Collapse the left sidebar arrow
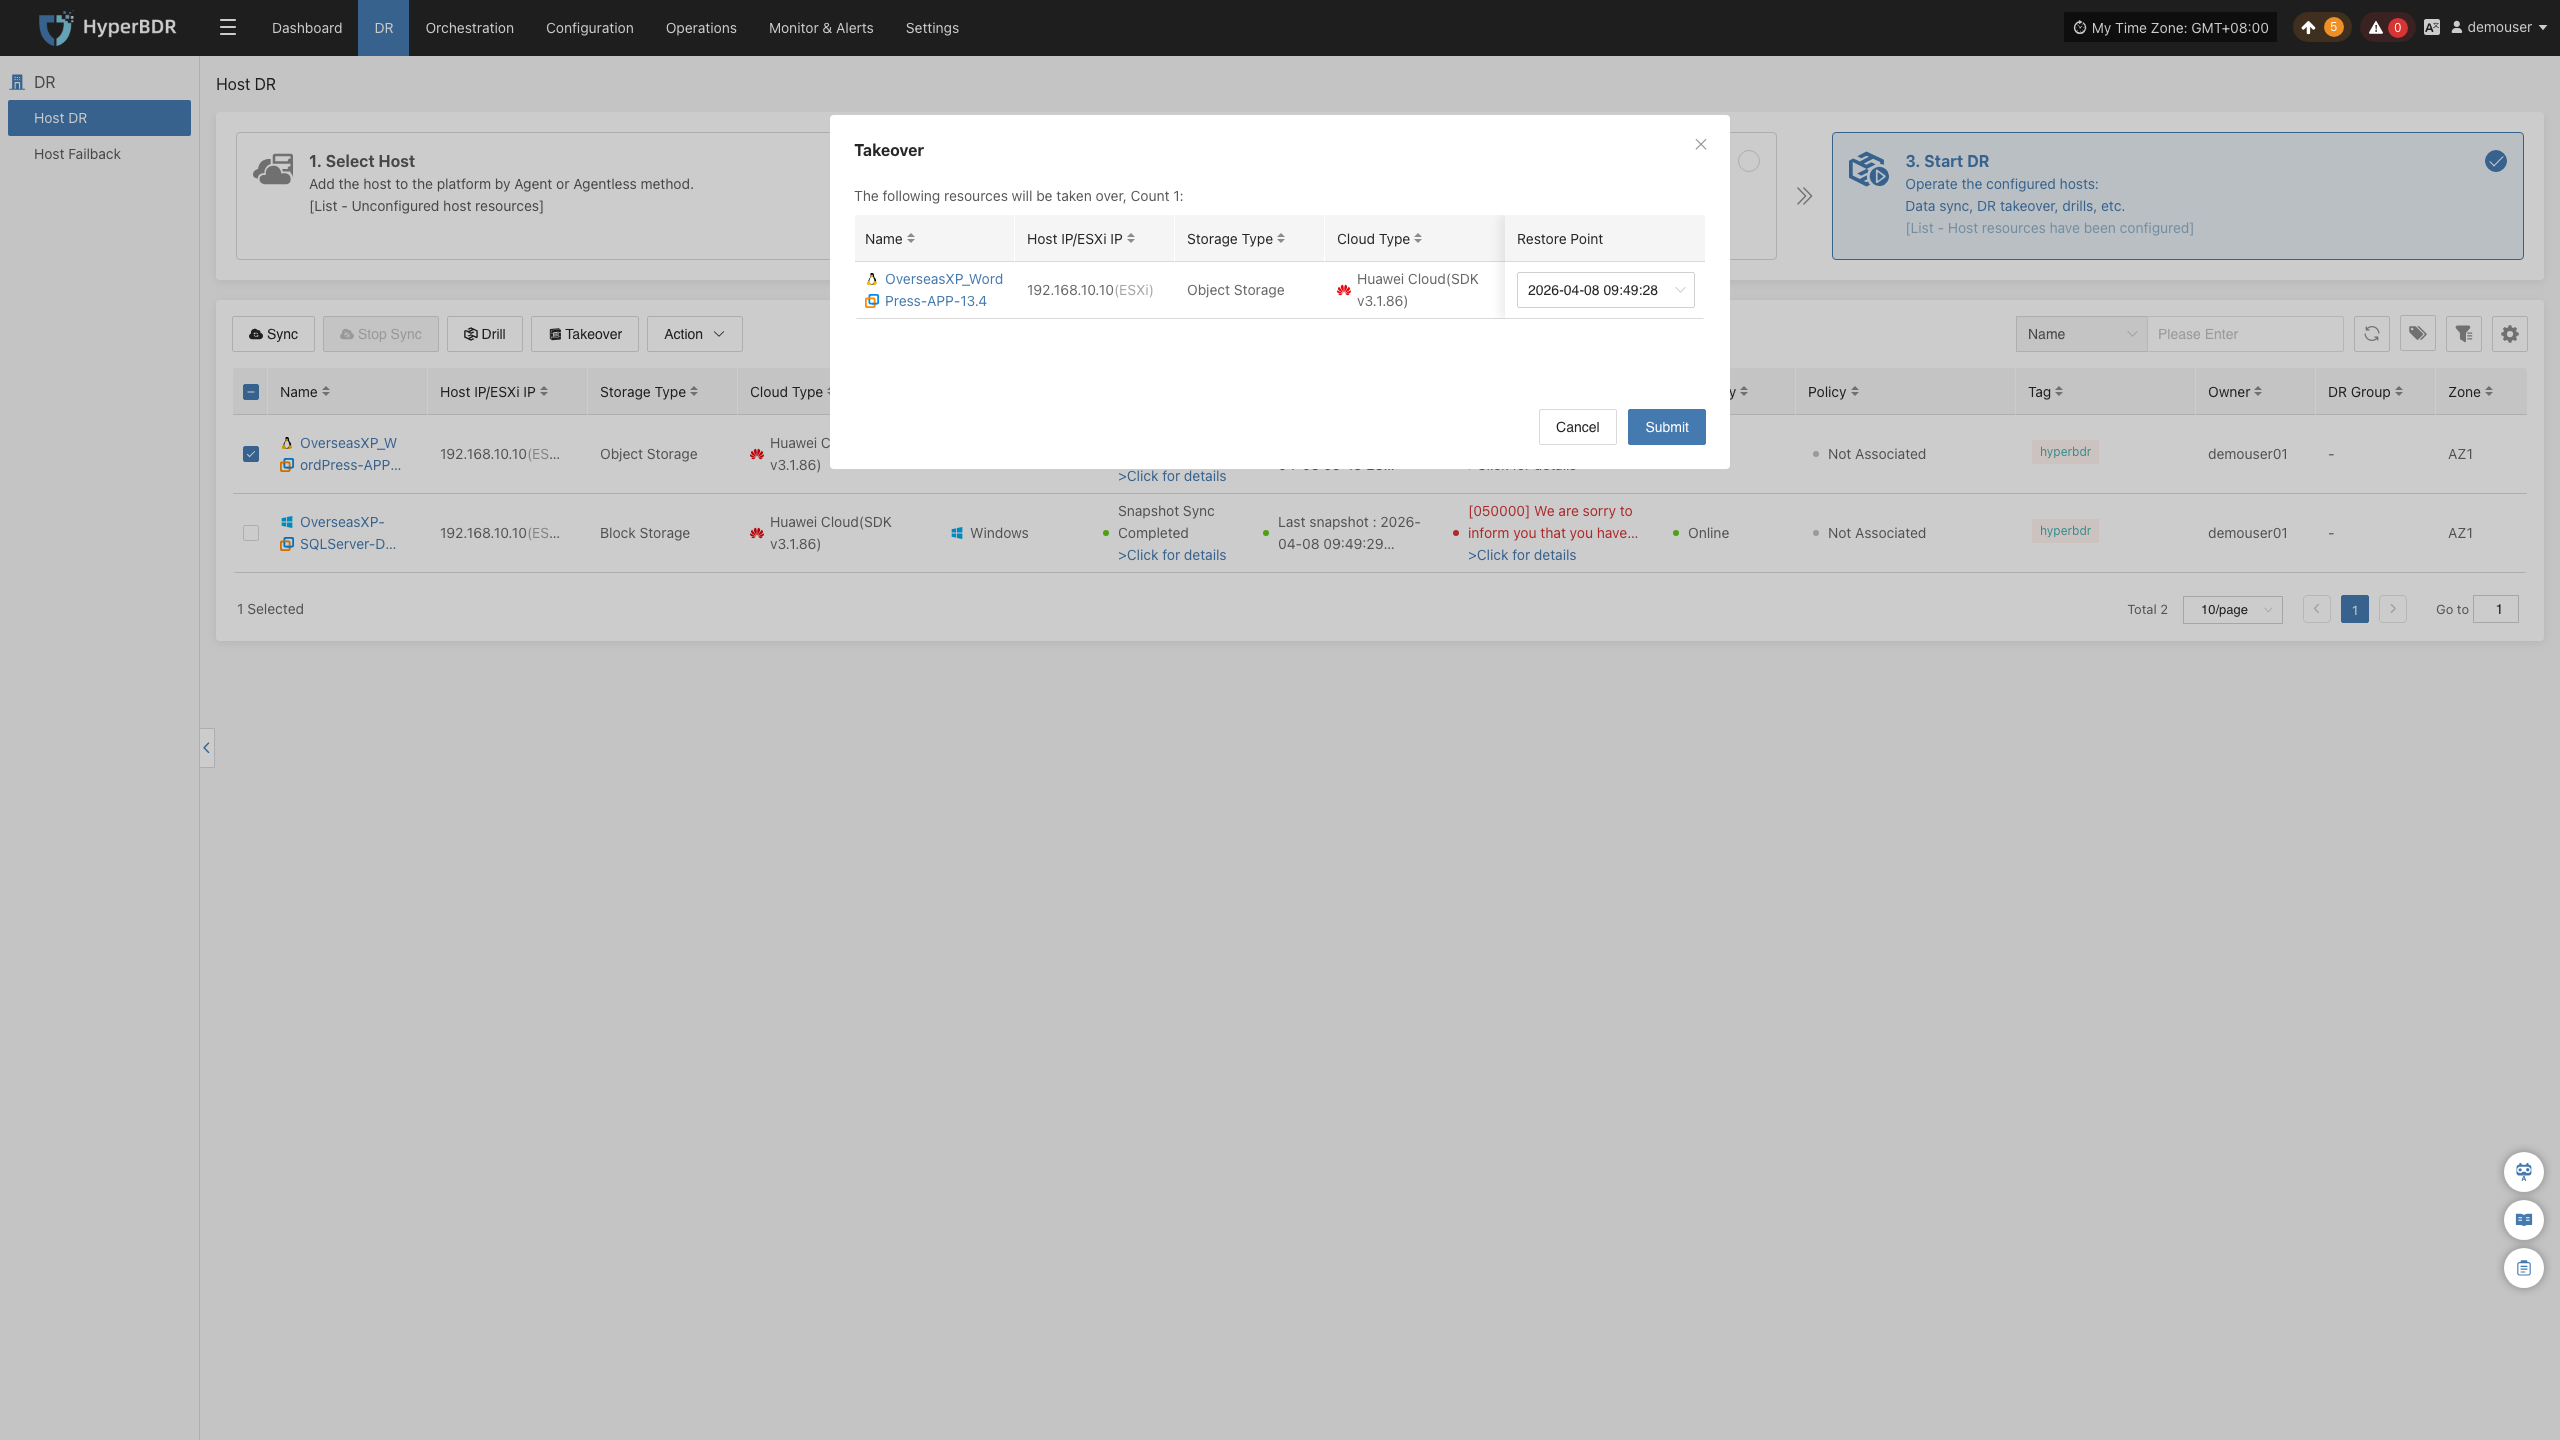This screenshot has width=2560, height=1440. tap(207, 748)
